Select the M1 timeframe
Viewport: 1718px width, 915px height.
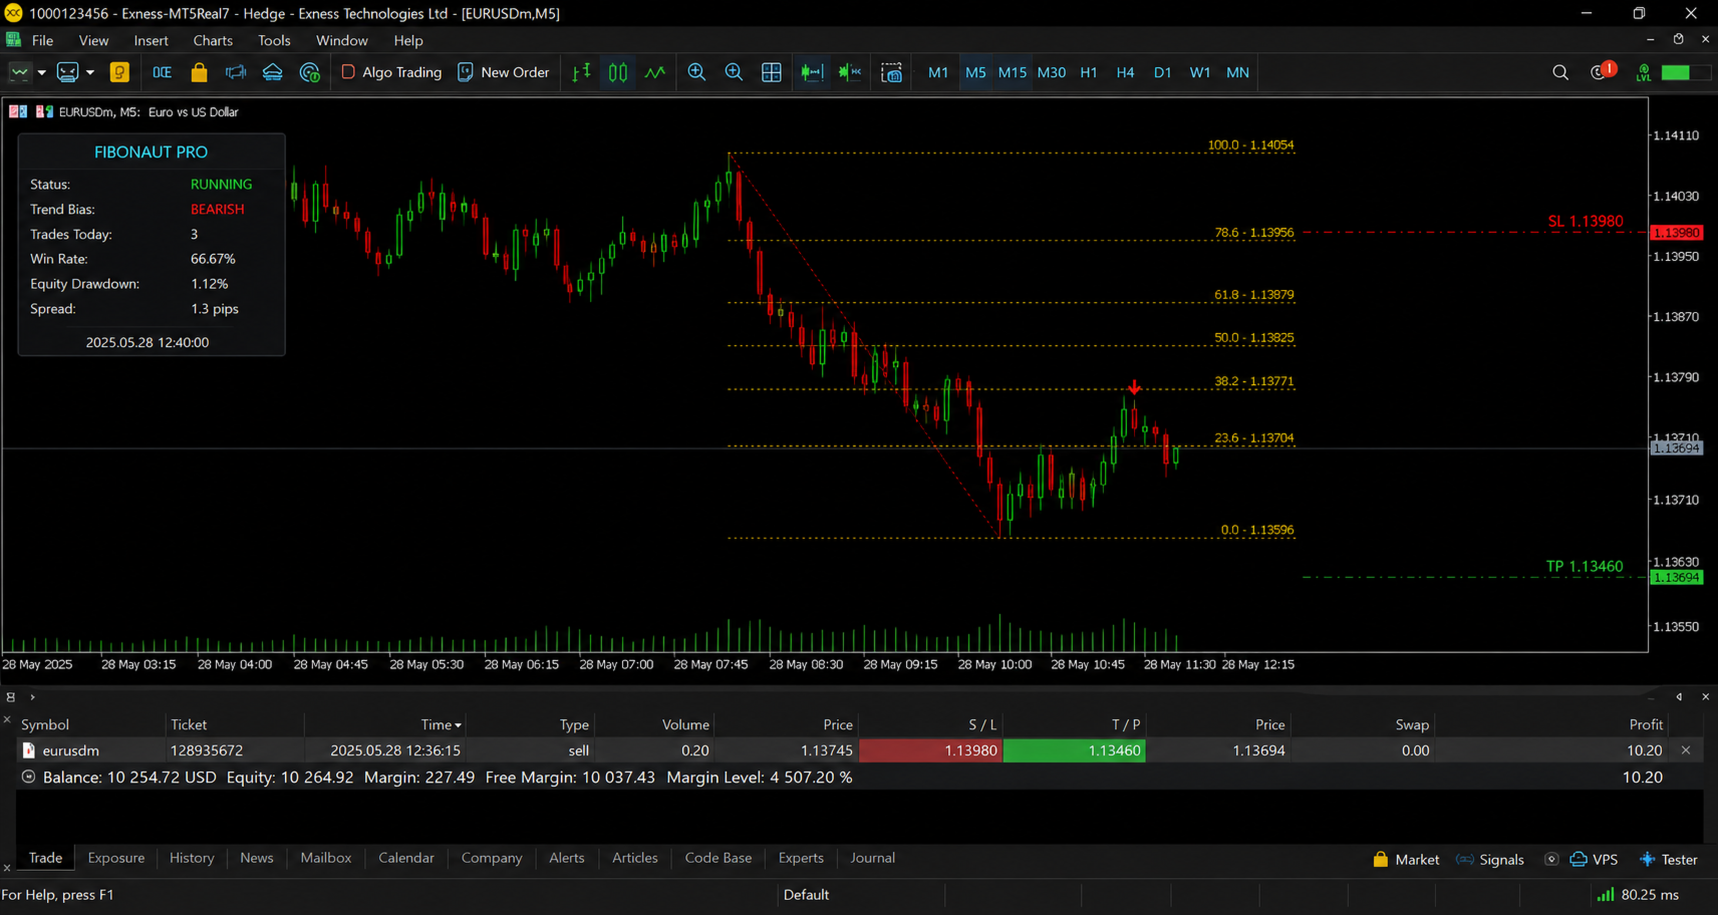click(x=938, y=72)
